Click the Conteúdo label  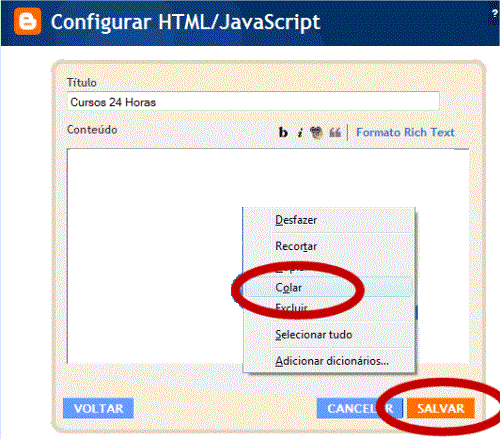click(x=92, y=129)
